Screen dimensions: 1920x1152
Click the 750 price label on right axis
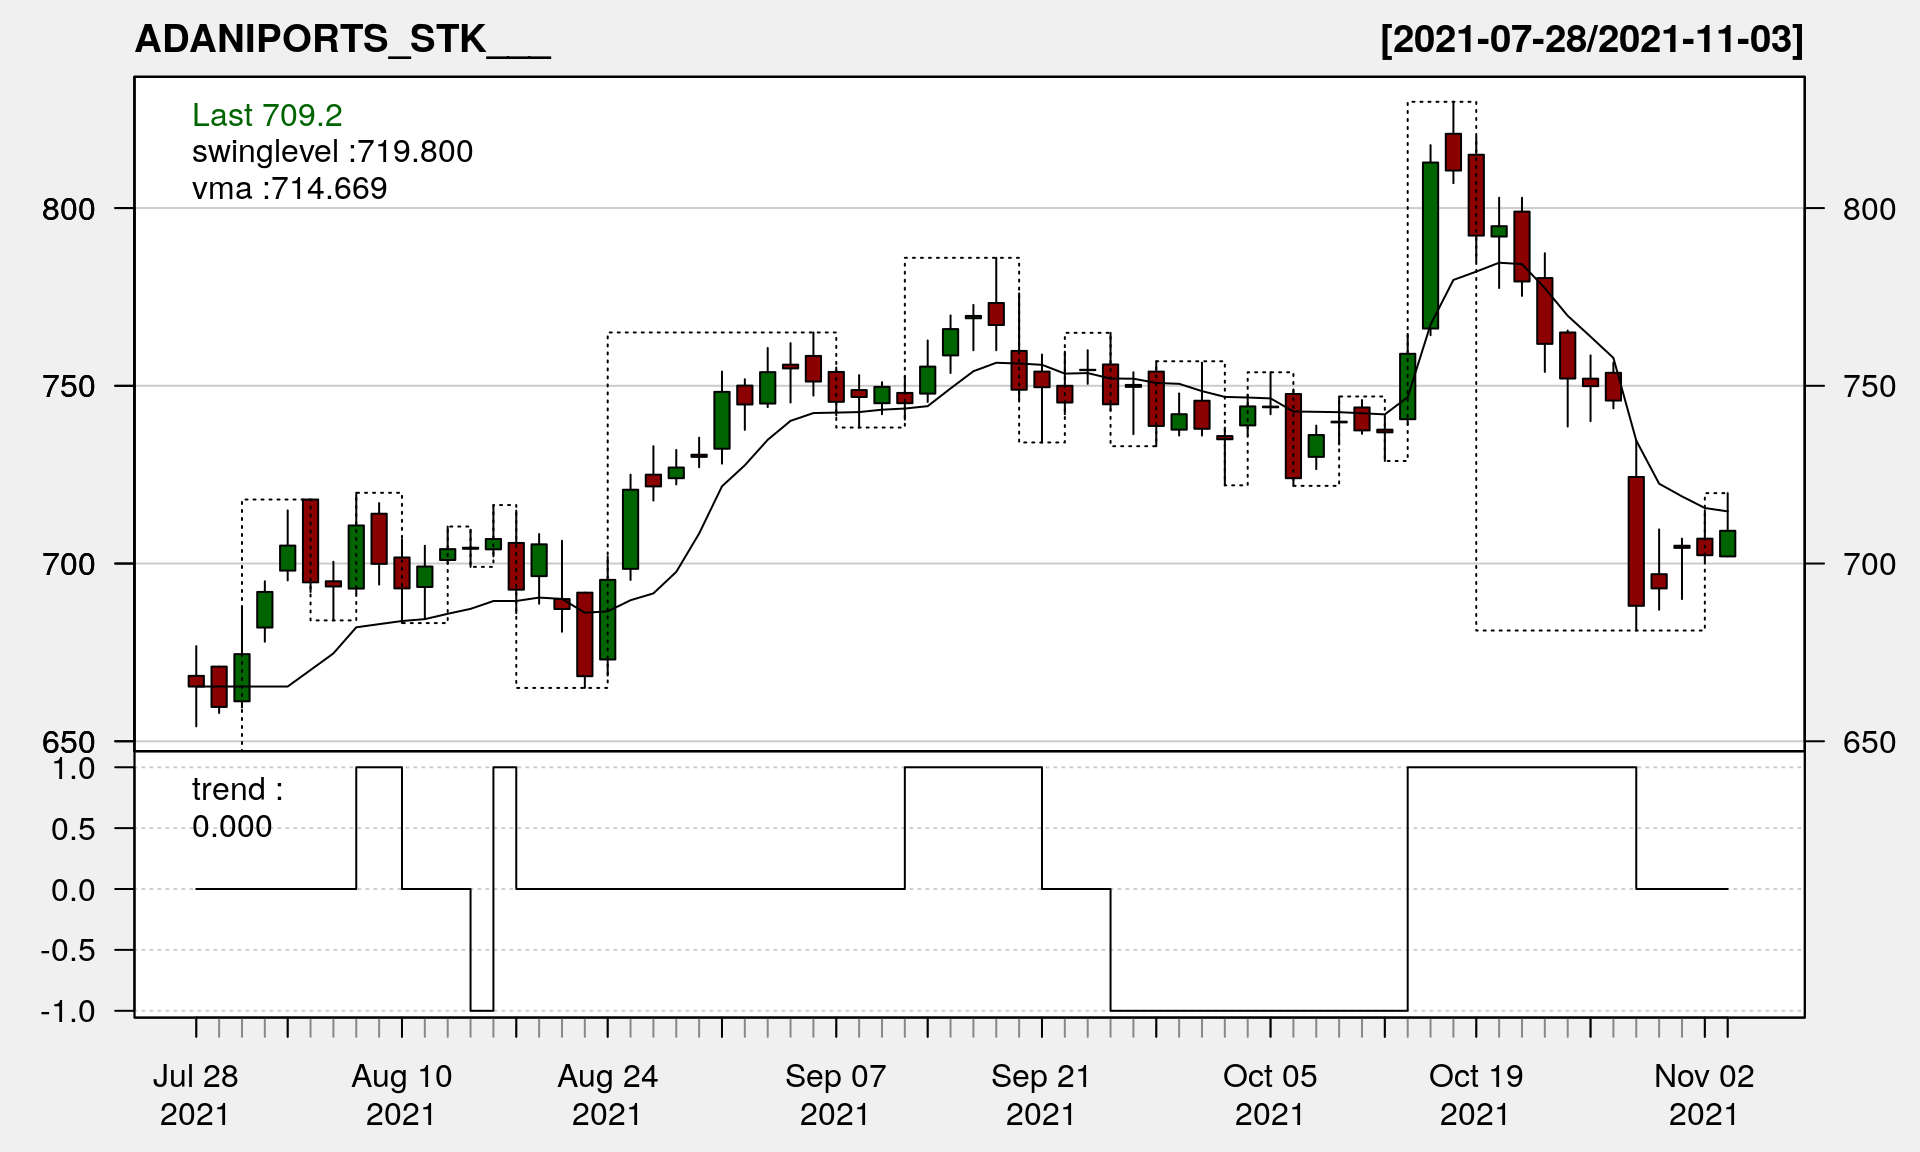coord(1869,387)
